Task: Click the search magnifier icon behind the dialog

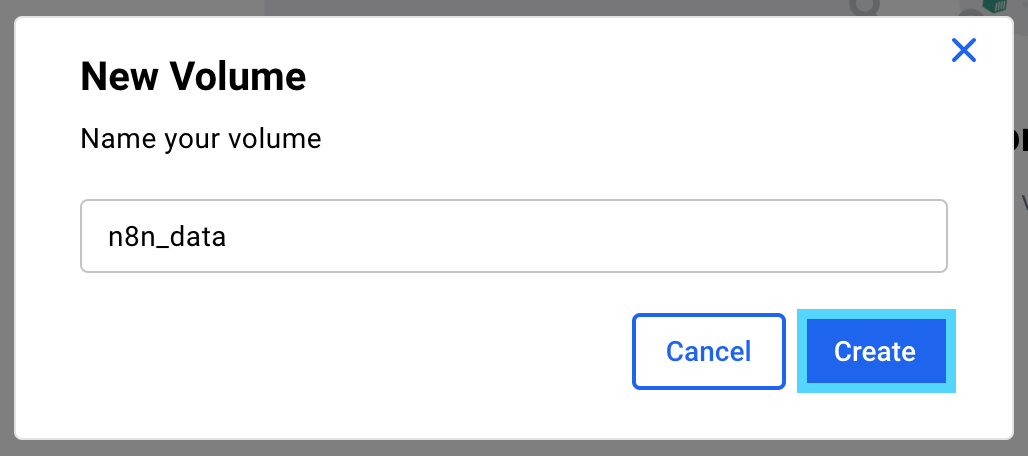Action: coord(864,7)
